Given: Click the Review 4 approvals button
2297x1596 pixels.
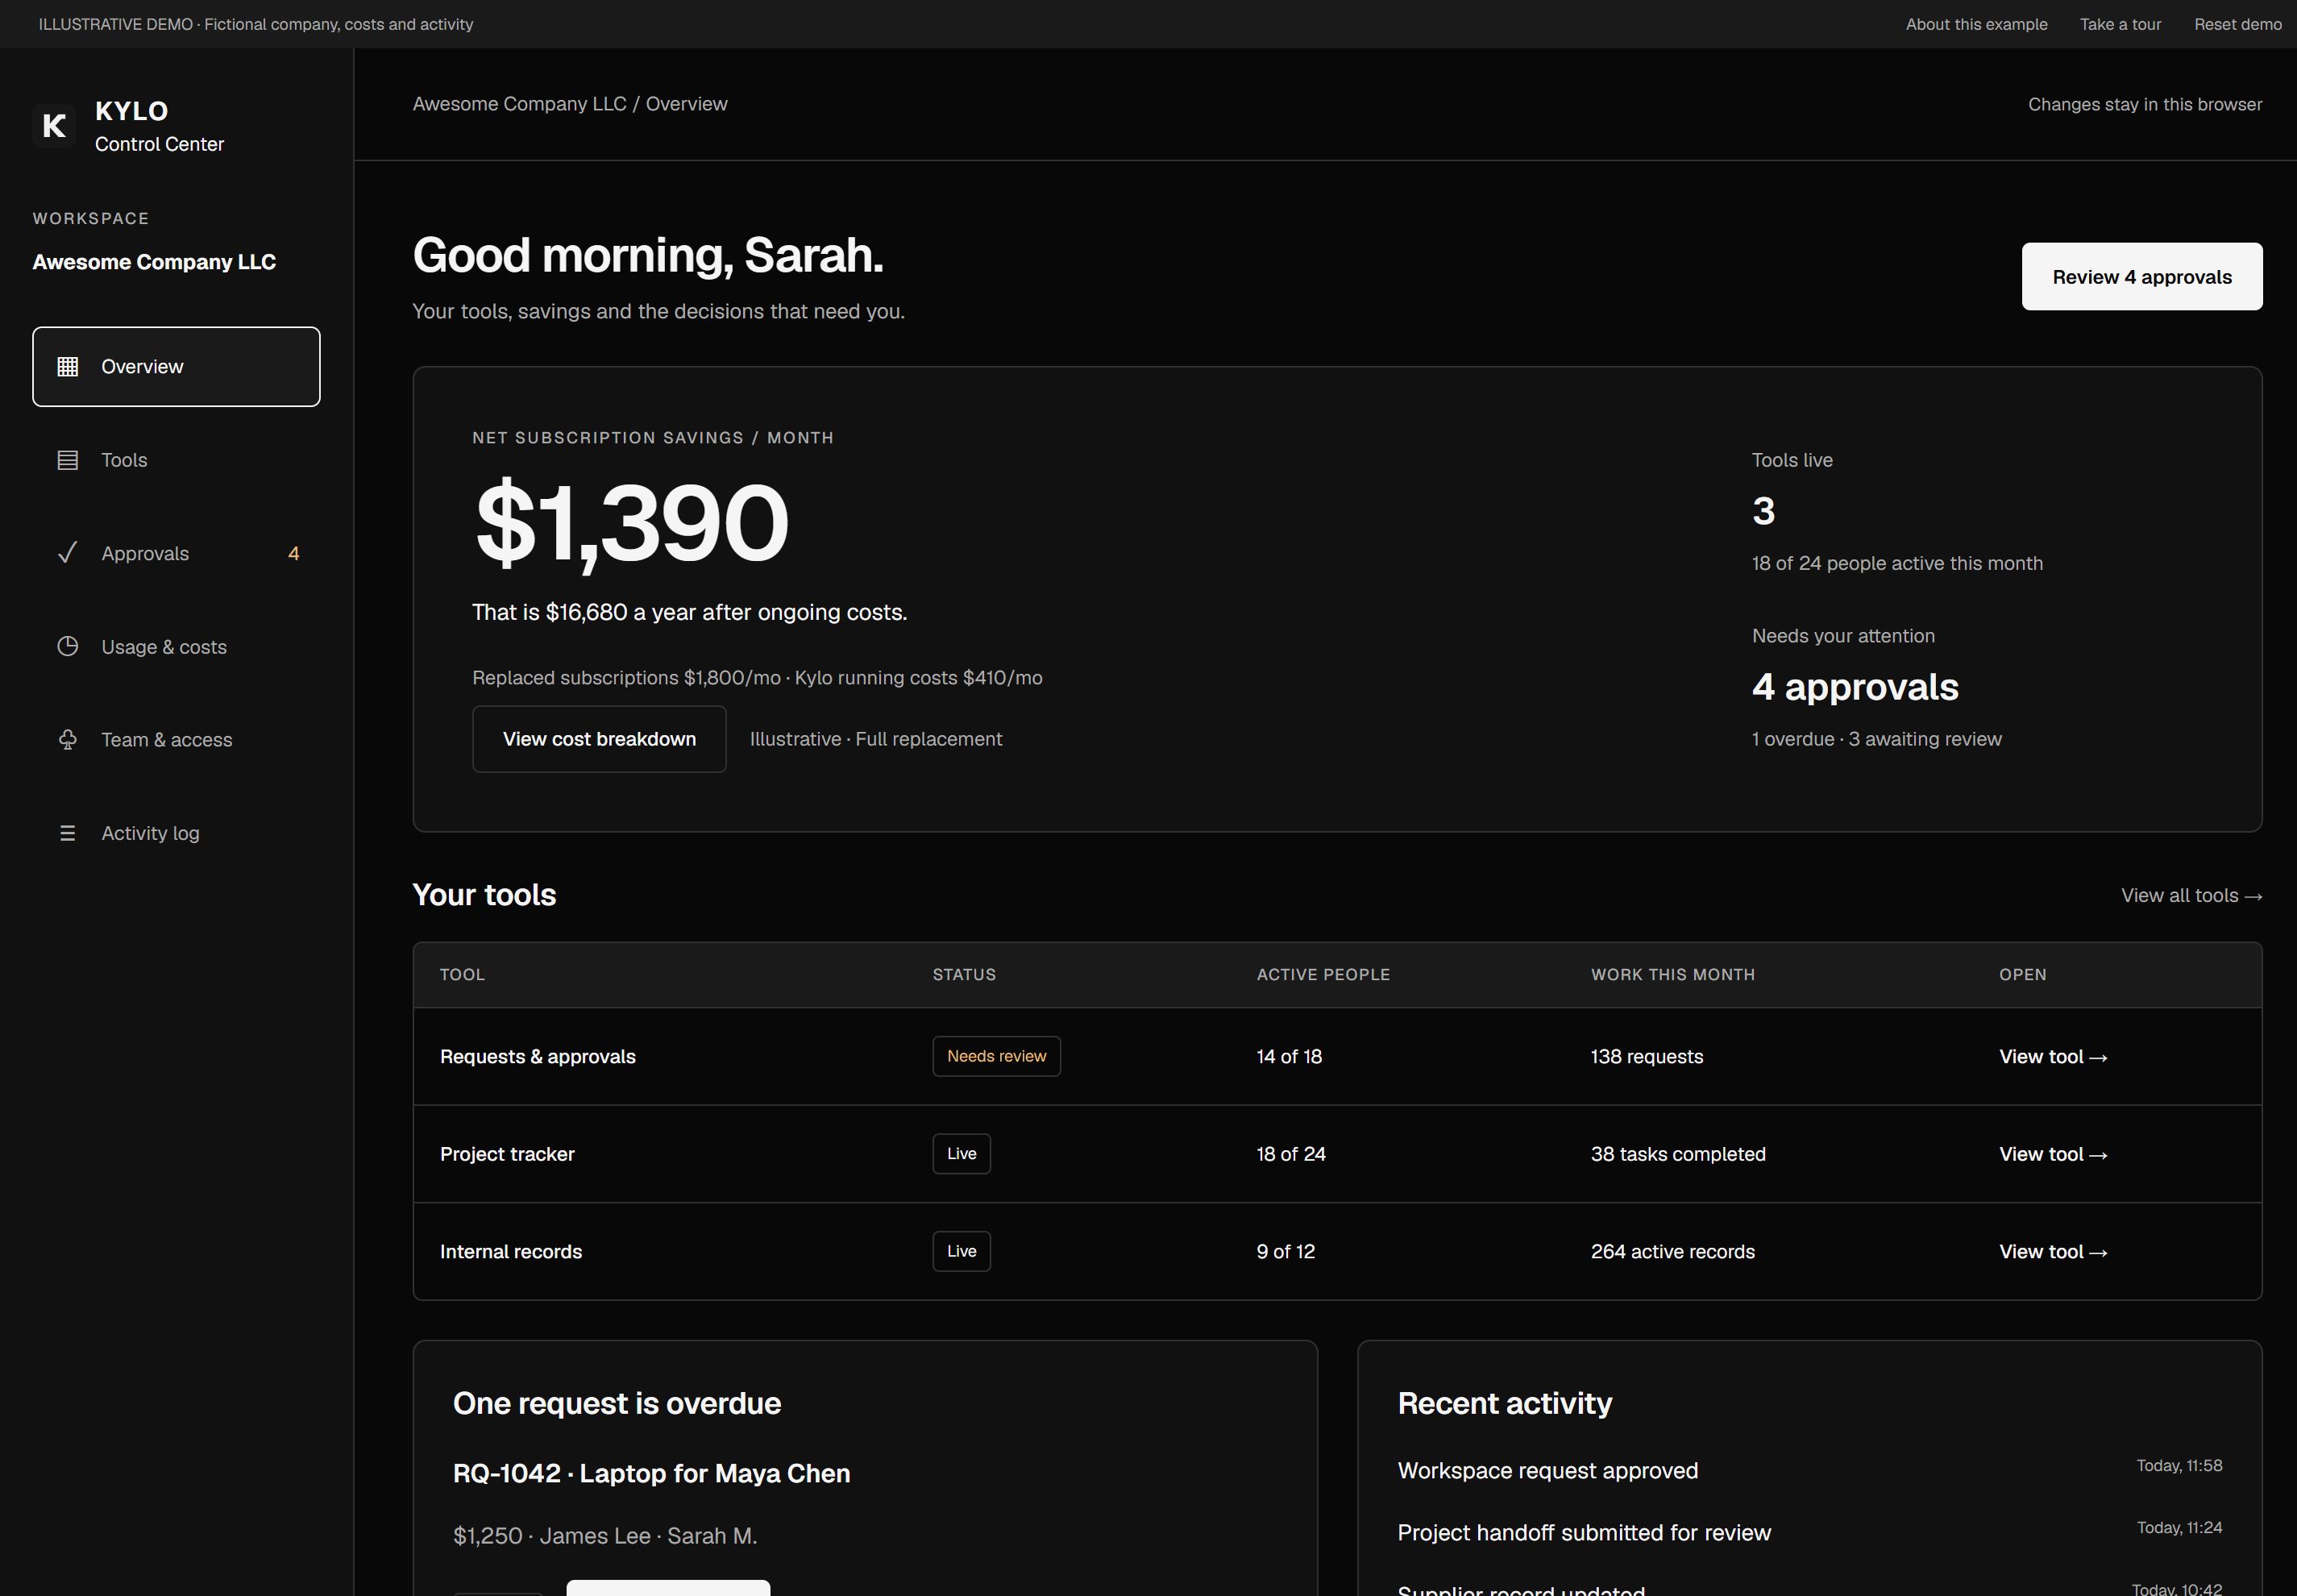Looking at the screenshot, I should coord(2142,277).
